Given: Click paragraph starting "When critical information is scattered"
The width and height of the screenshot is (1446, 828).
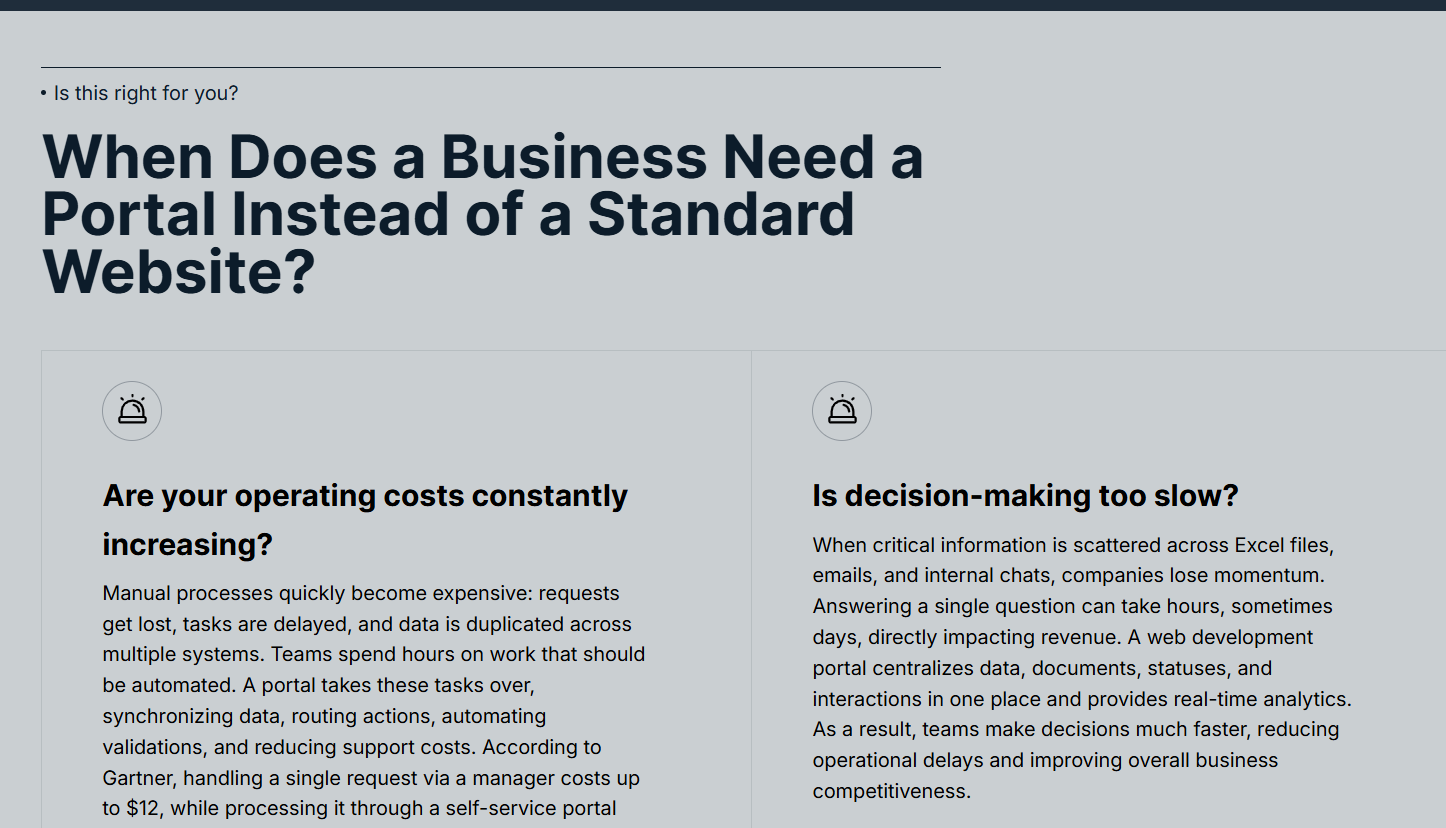Looking at the screenshot, I should pyautogui.click(x=1080, y=668).
